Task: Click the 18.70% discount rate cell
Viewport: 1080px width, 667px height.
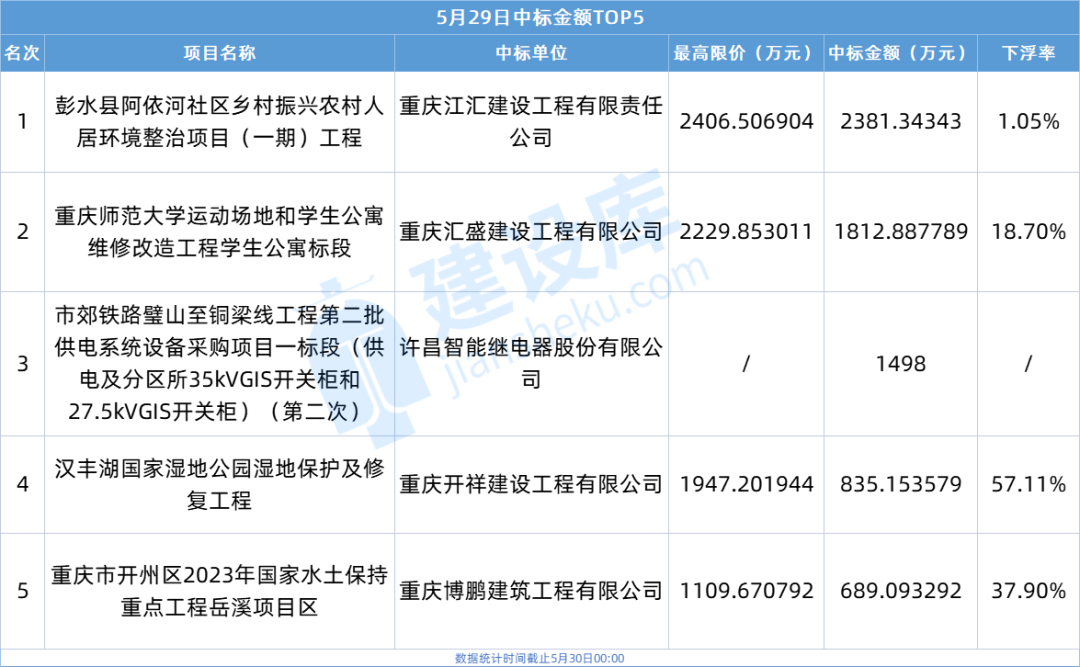Action: [1028, 231]
